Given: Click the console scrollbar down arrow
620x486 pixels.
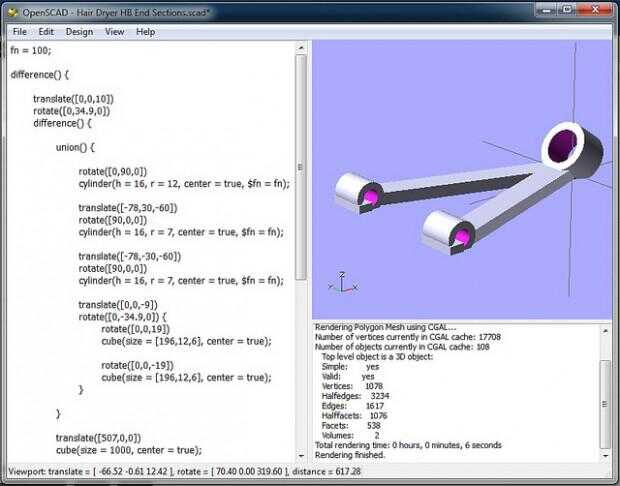Looking at the screenshot, I should coord(605,456).
